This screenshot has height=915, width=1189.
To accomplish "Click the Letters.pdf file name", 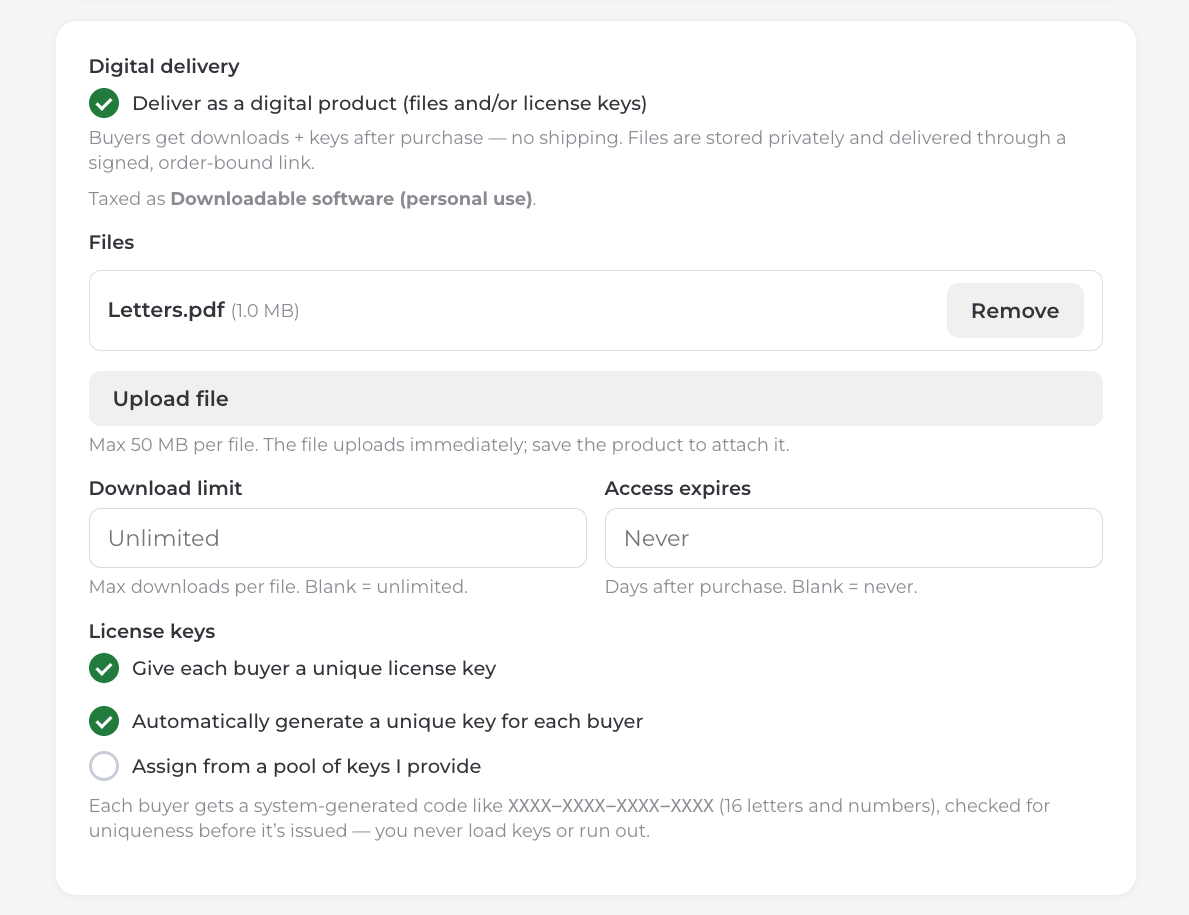I will (166, 310).
